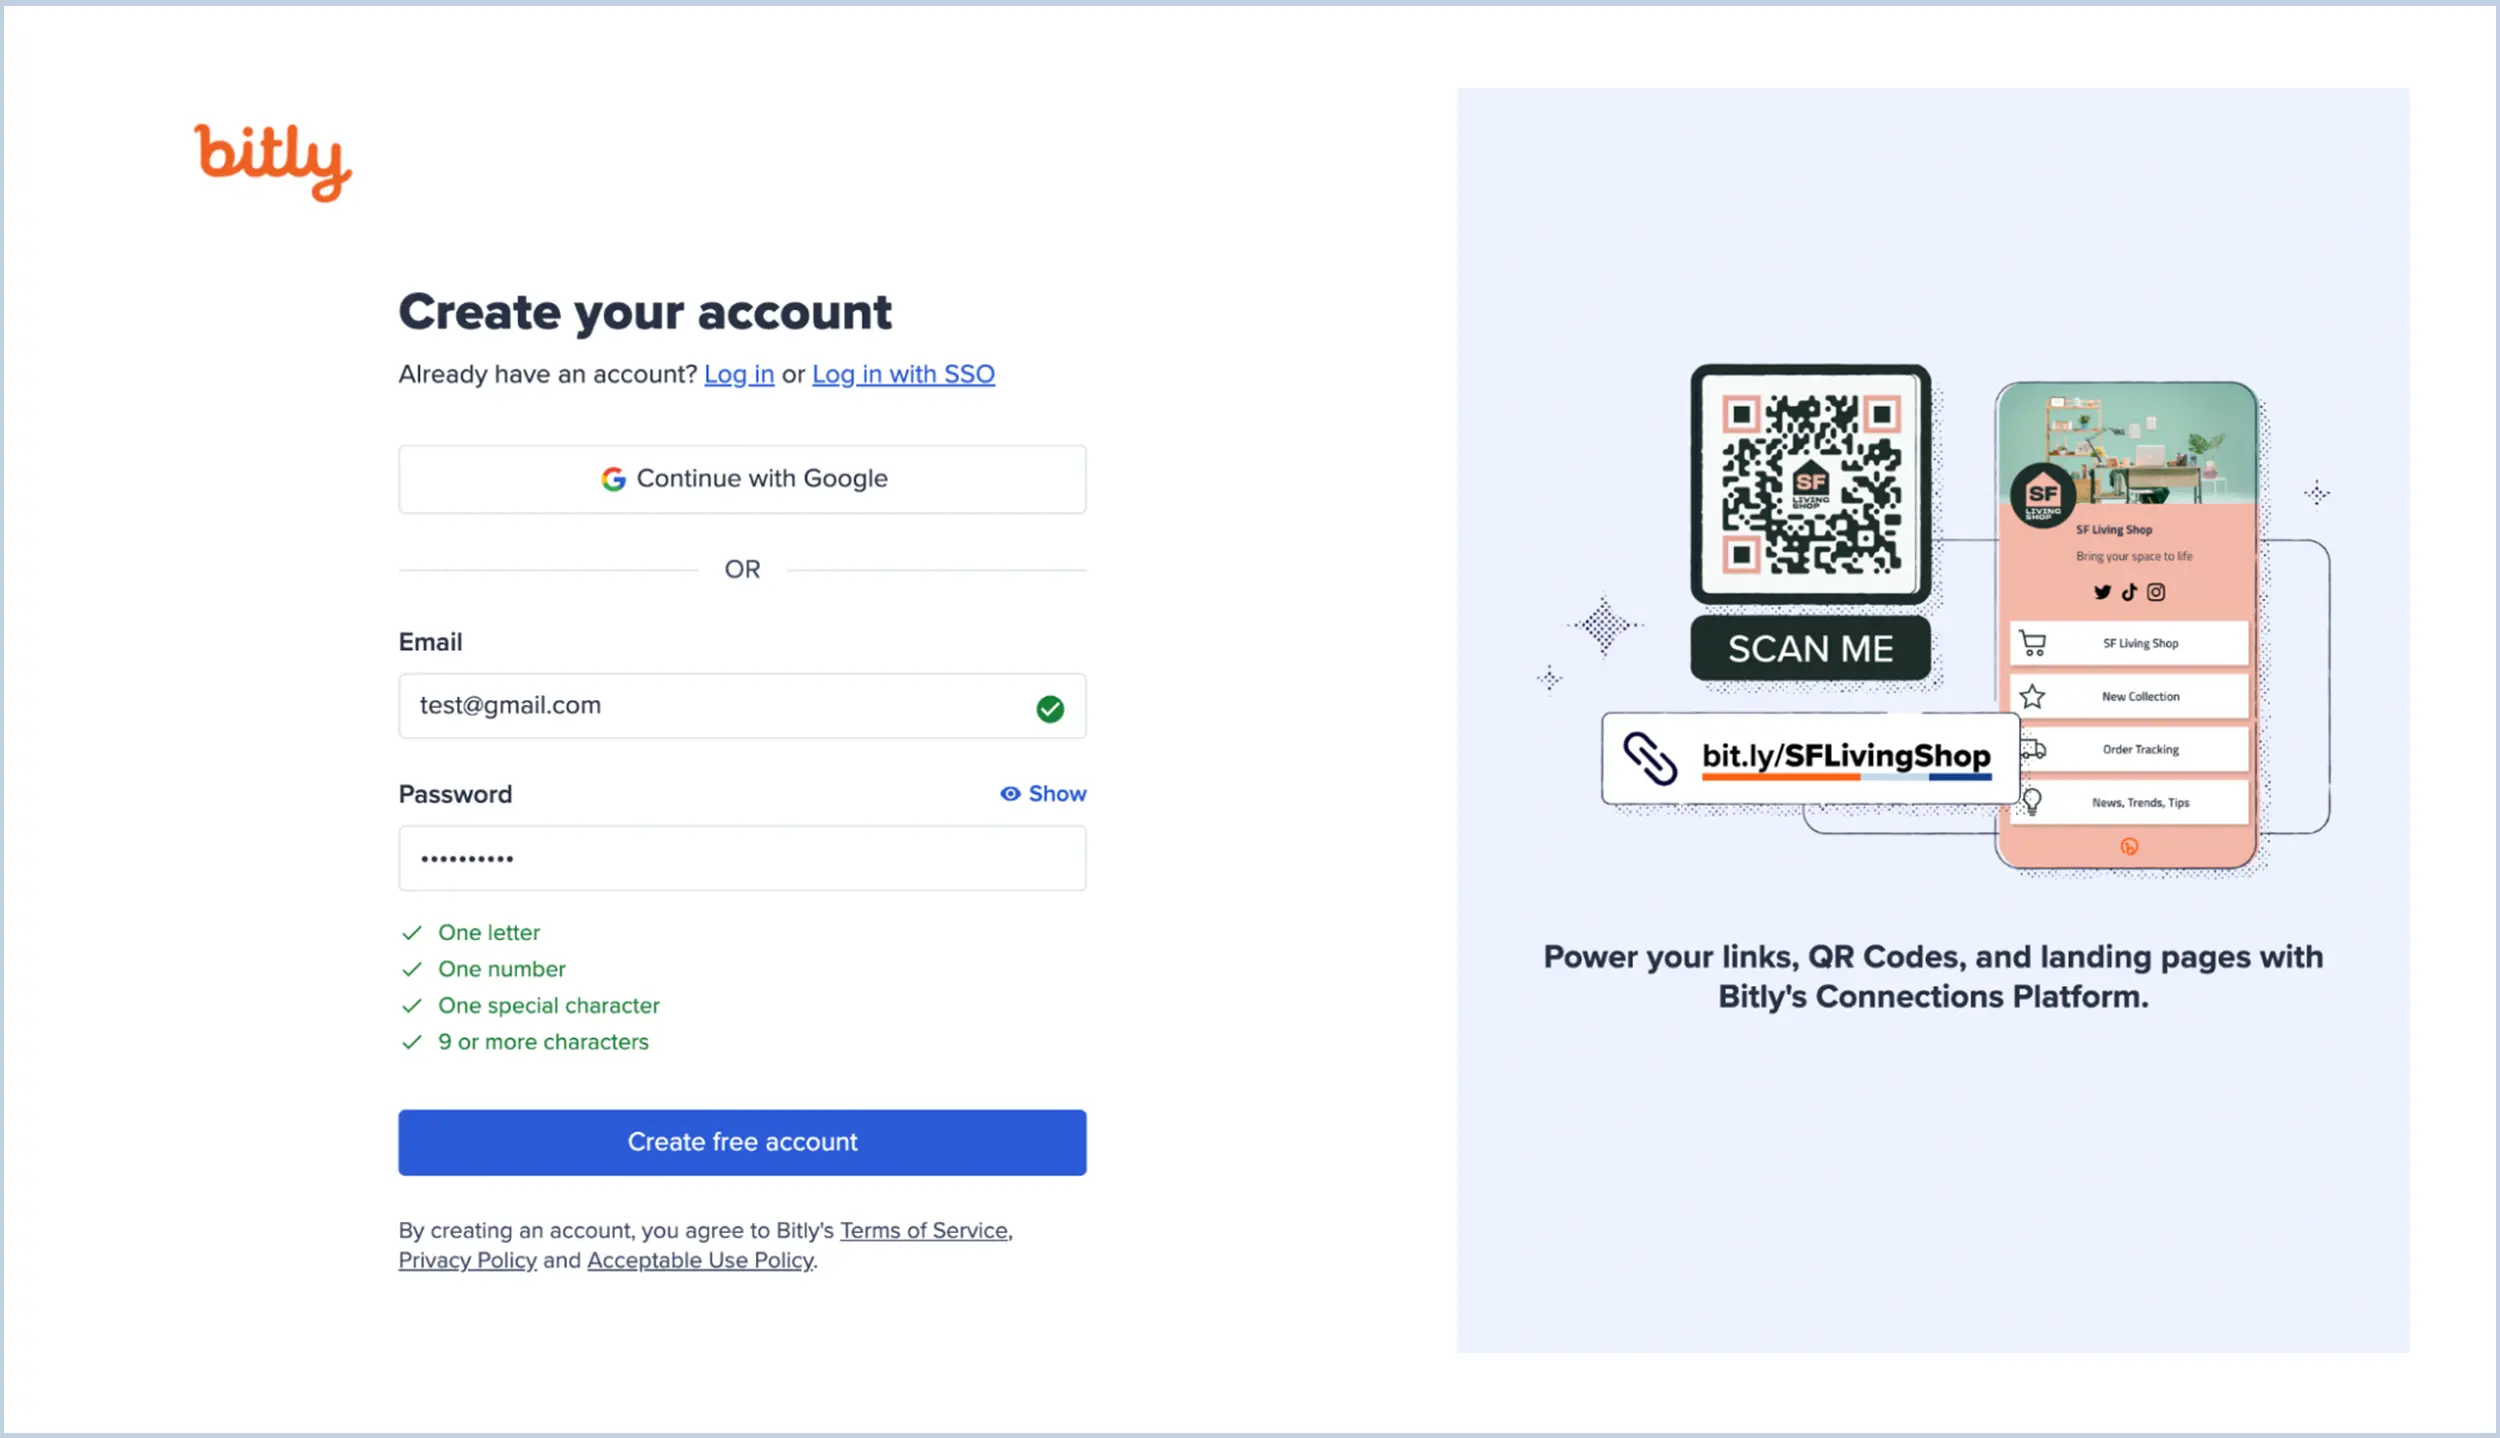Image resolution: width=2500 pixels, height=1438 pixels.
Task: Open the Terms of Service link
Action: pyautogui.click(x=923, y=1230)
